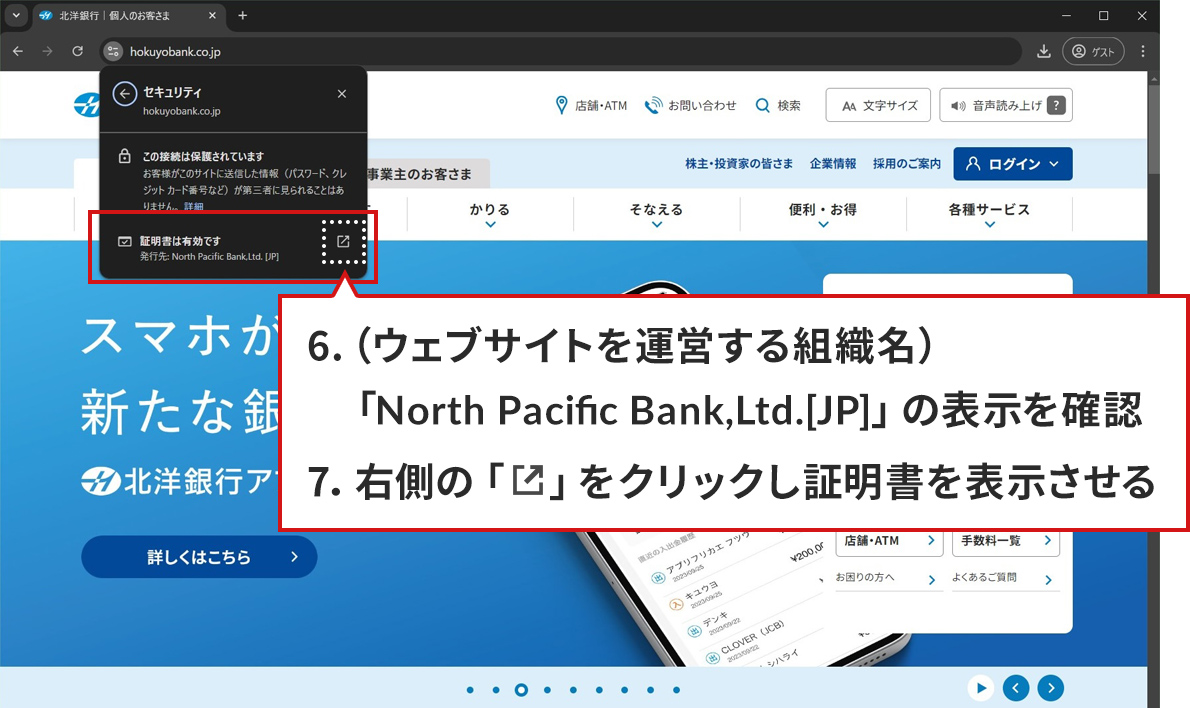Go back in the security popup
Viewport: 1190px width, 708px height.
[124, 93]
